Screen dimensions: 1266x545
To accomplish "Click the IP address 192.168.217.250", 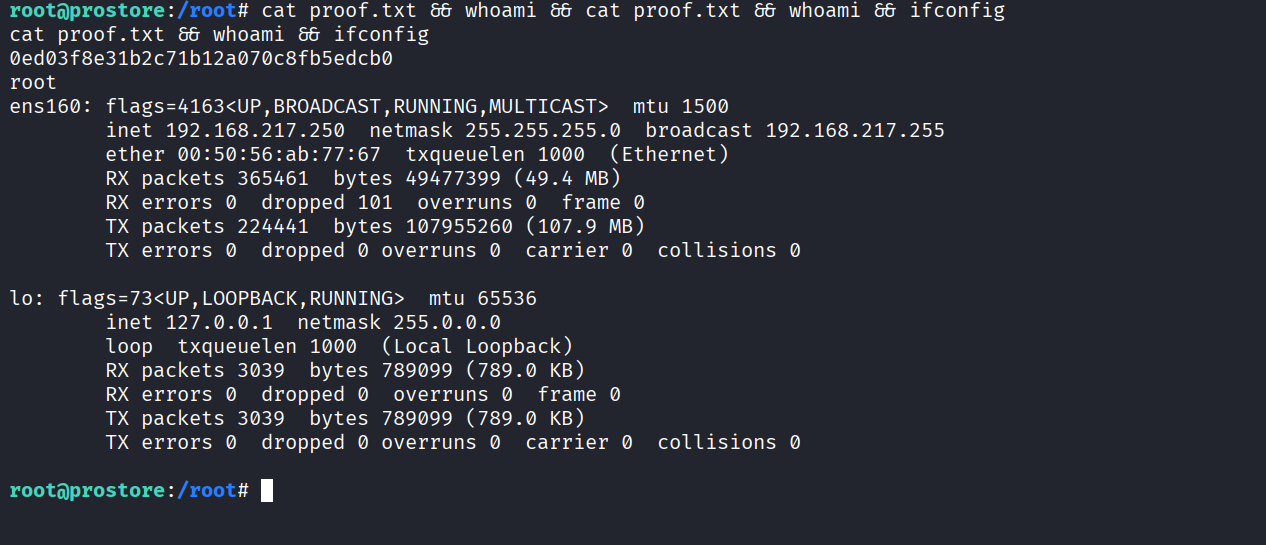I will point(255,130).
